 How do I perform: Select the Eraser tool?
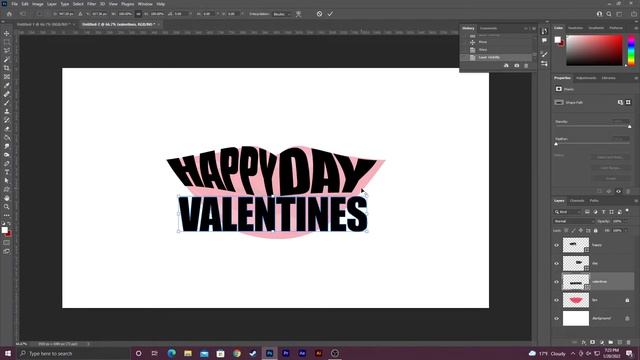(7, 129)
